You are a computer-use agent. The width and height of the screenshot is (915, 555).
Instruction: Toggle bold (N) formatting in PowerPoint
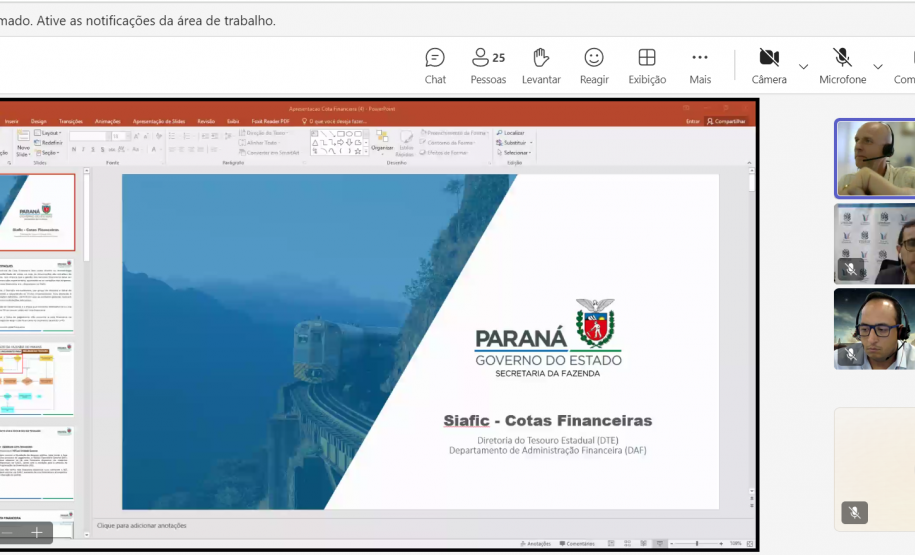[x=74, y=149]
